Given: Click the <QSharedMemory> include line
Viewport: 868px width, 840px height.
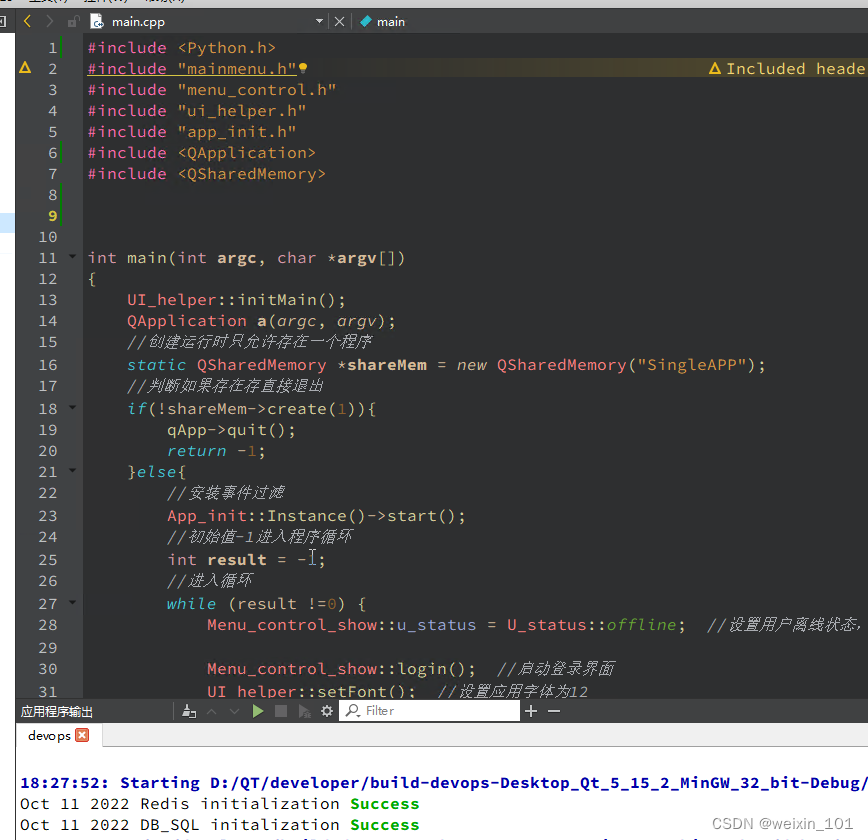Looking at the screenshot, I should pyautogui.click(x=207, y=174).
